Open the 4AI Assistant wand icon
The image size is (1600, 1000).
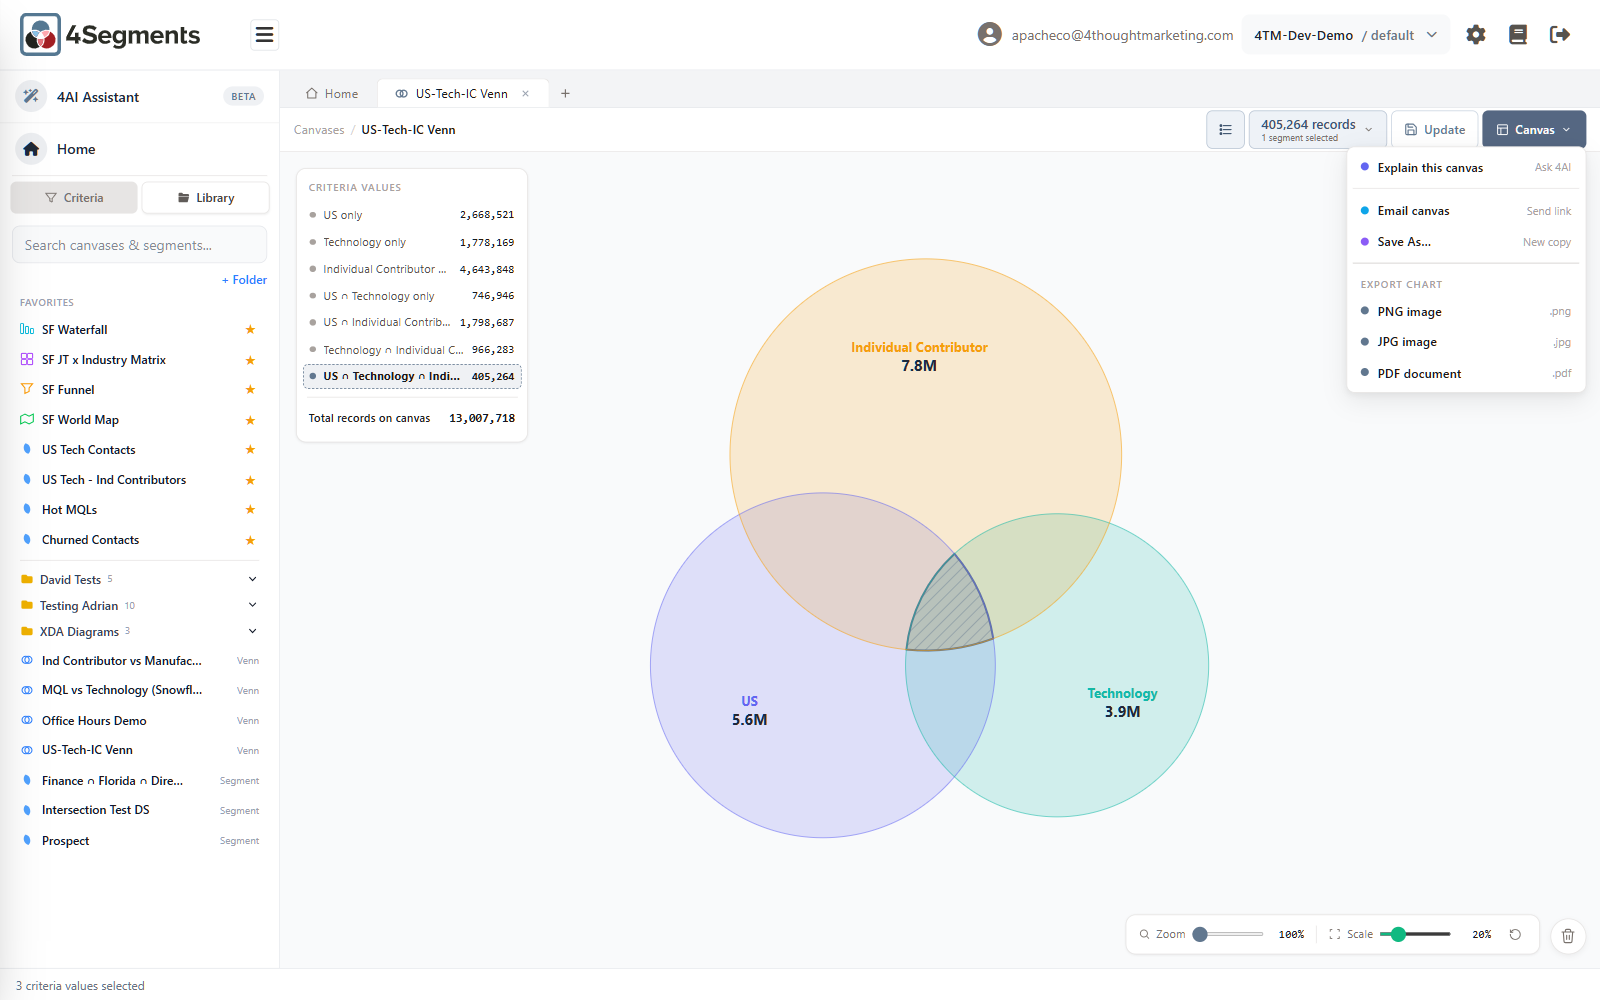tap(31, 96)
